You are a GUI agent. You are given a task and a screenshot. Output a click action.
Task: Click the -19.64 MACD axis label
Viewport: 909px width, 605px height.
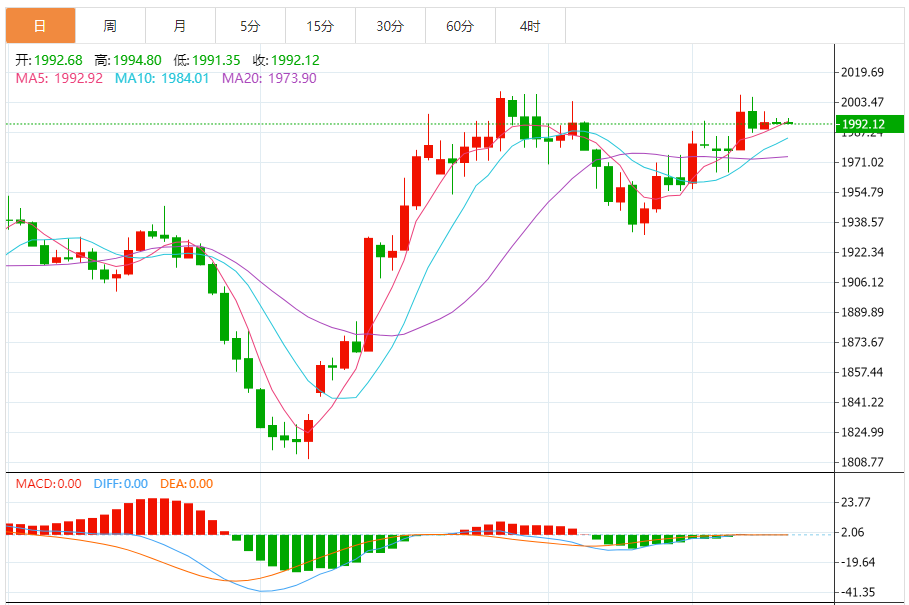point(858,563)
